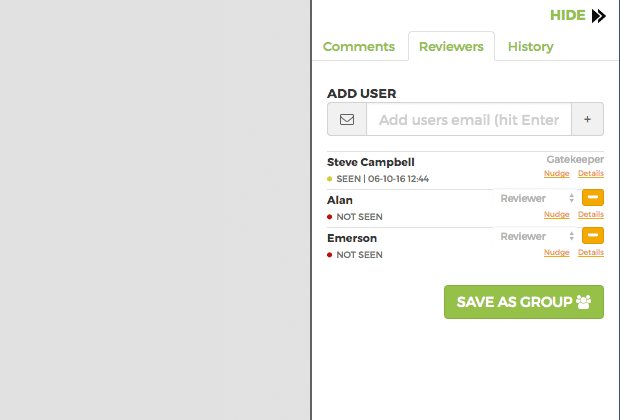The width and height of the screenshot is (620, 420).
Task: Select the Steve Campbell name
Action: click(x=370, y=162)
